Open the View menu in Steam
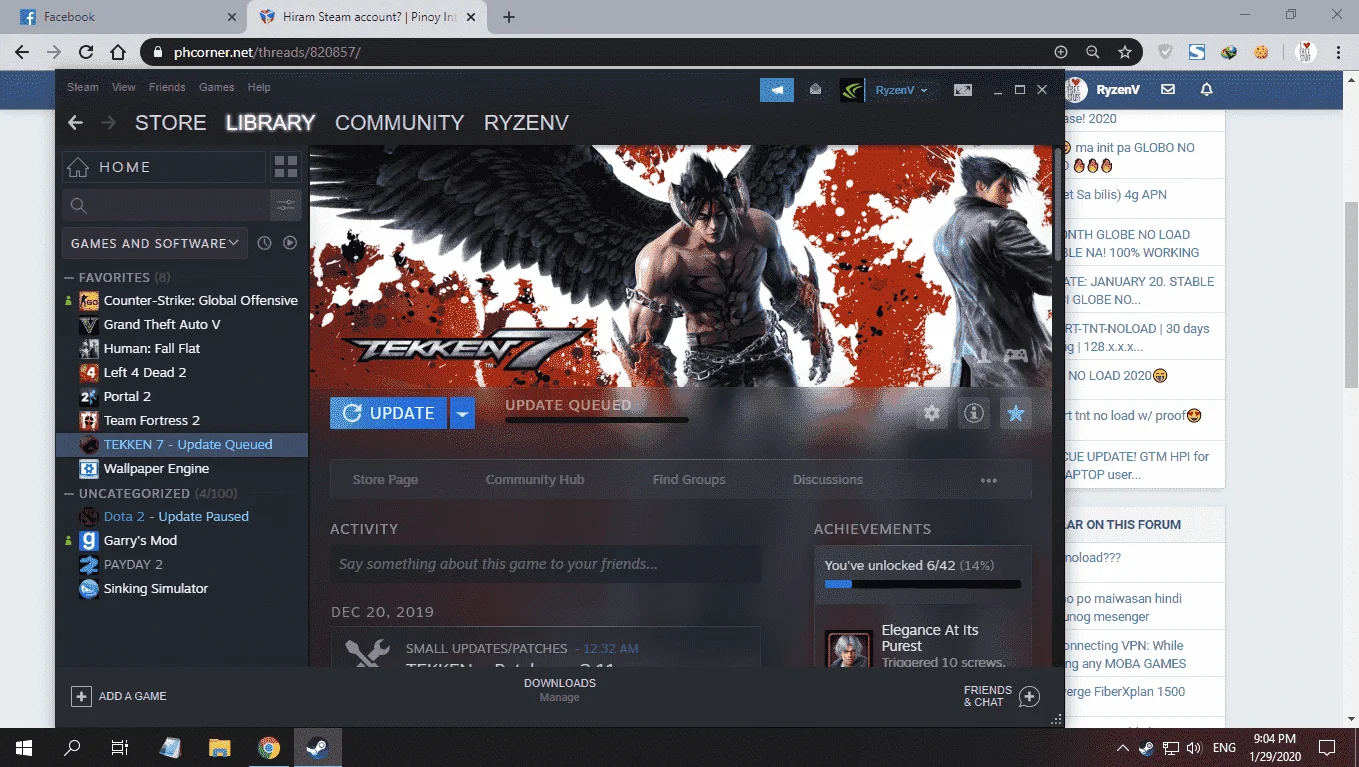This screenshot has height=767, width=1359. [123, 87]
